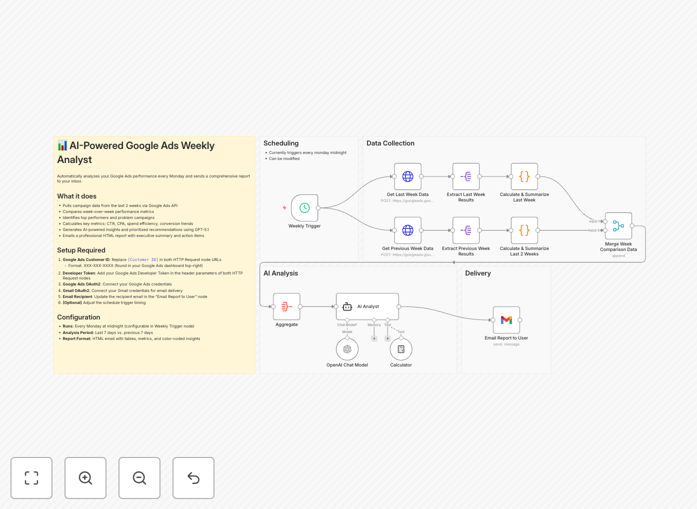Open Calculate & Summarize Last 2 Weeks node
Viewport: 697px width, 509px height.
[x=524, y=230]
